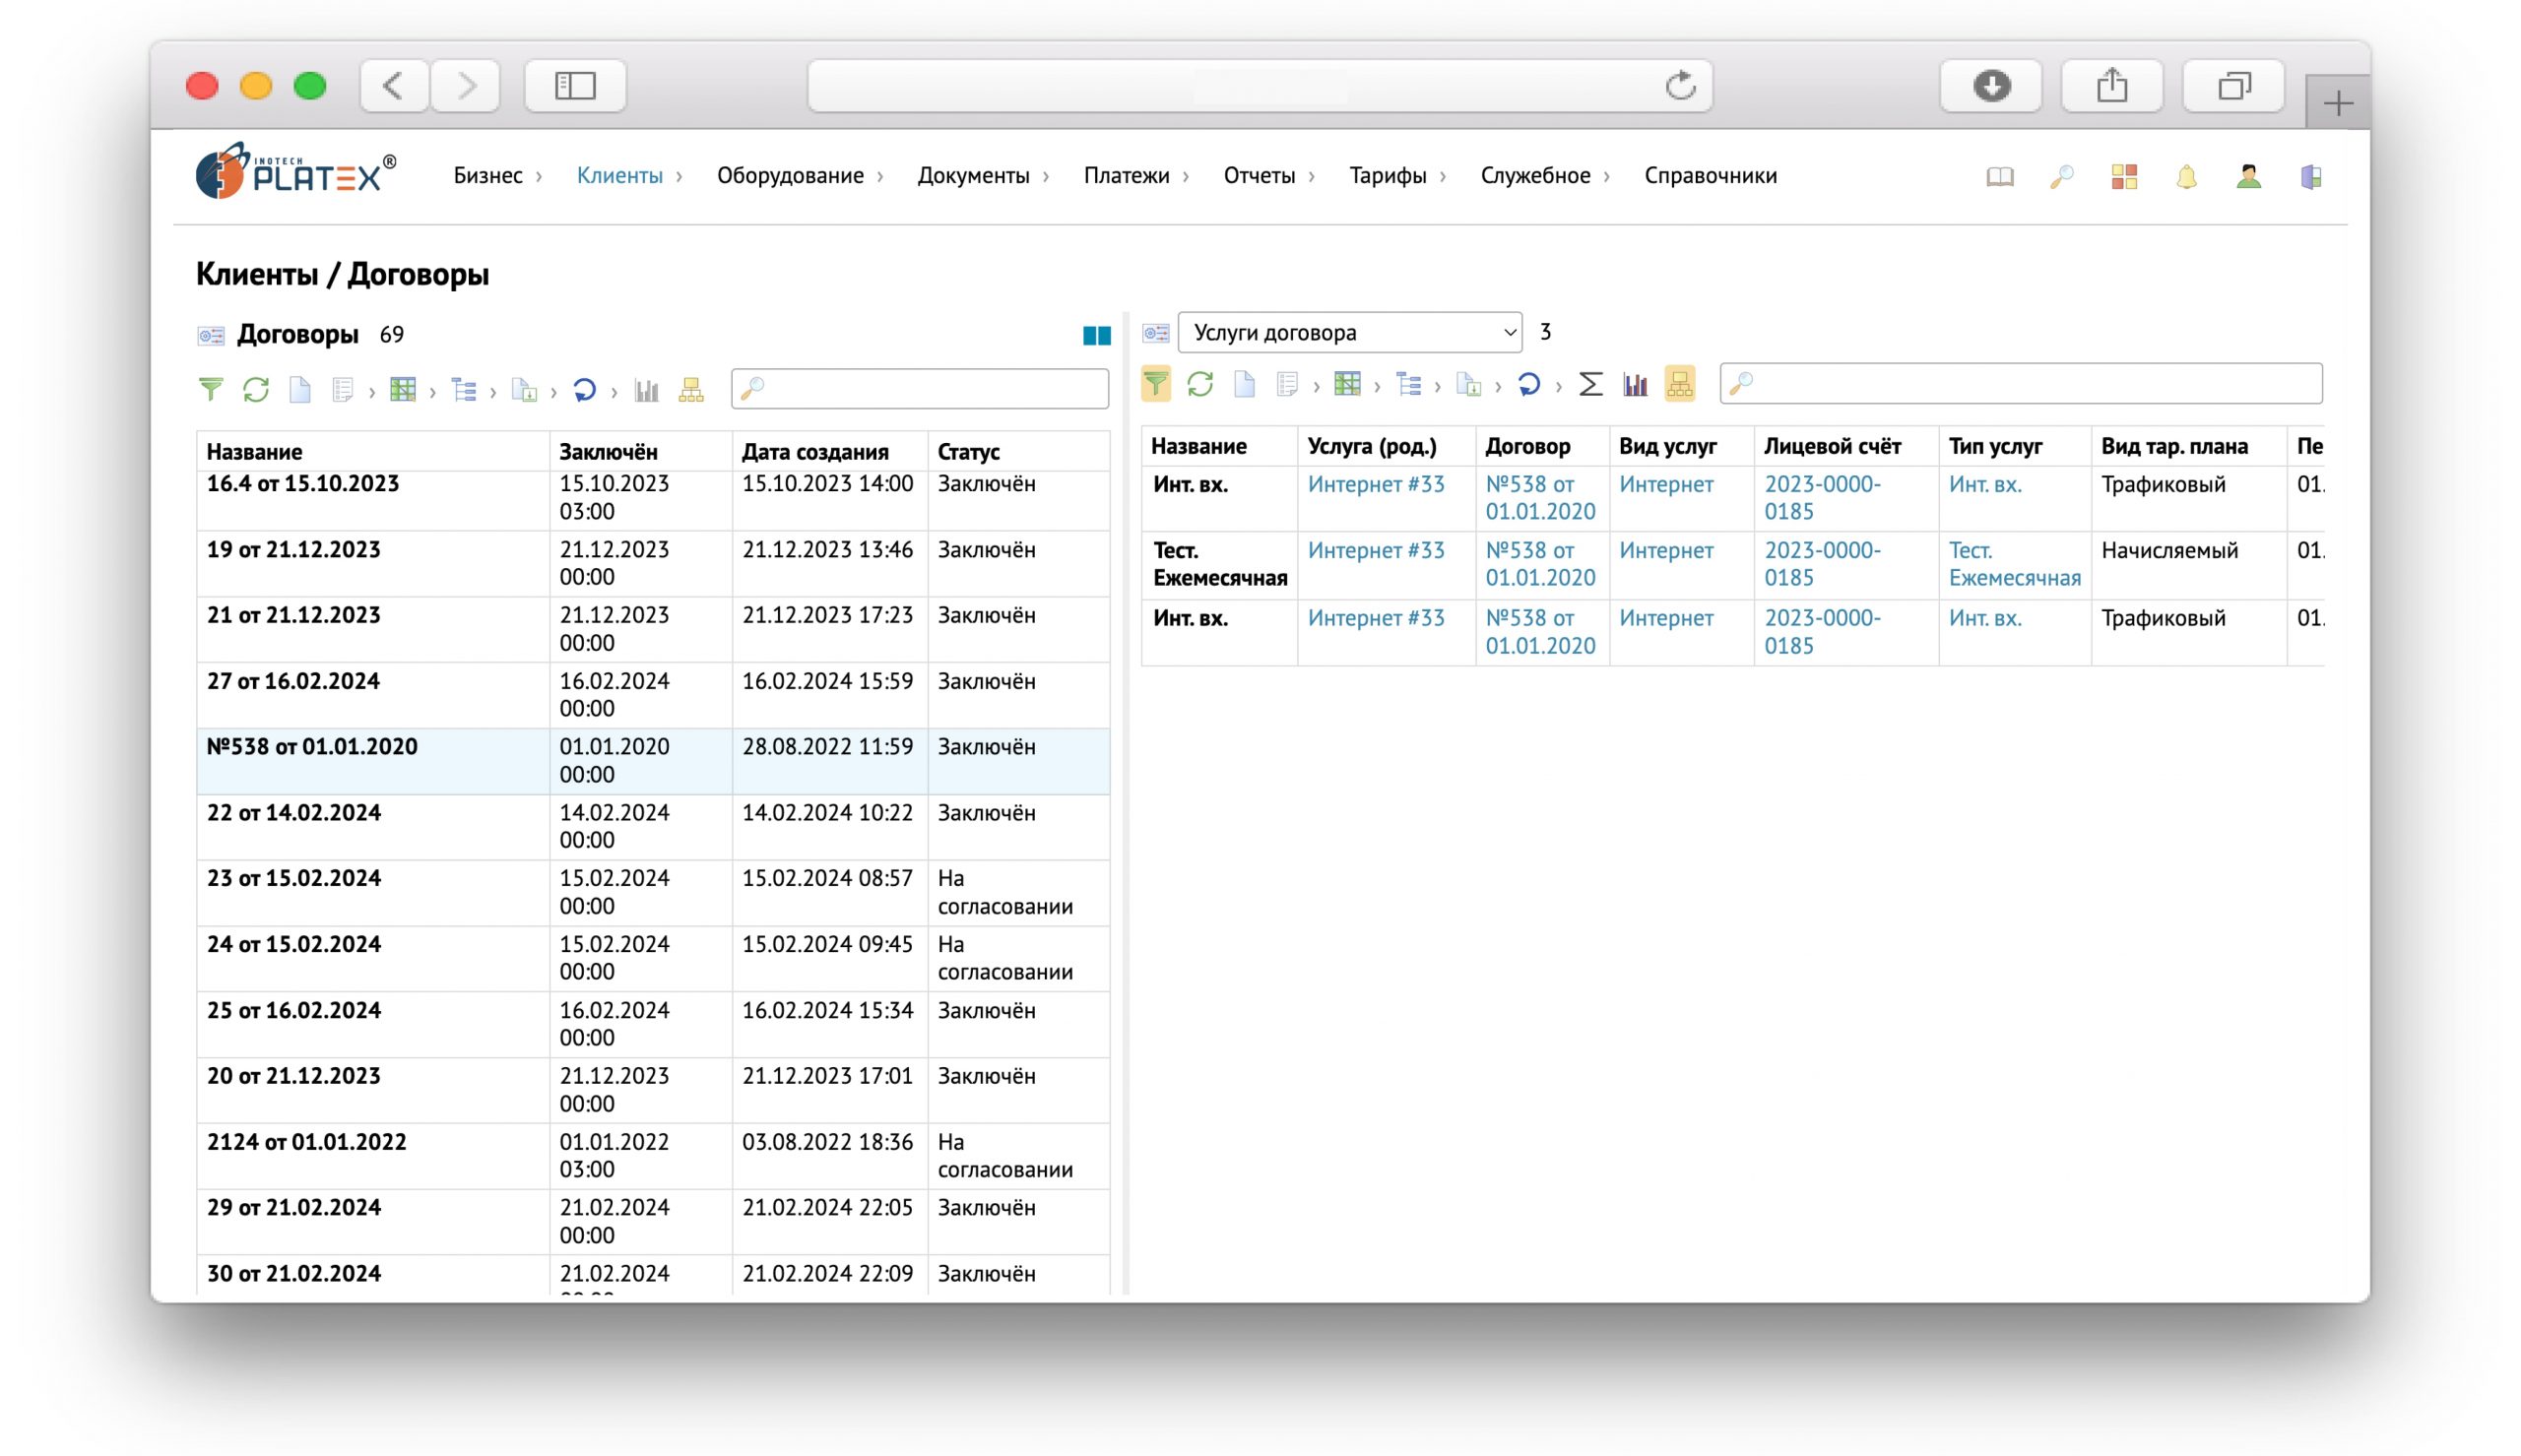
Task: Open Договоры panel settings icon
Action: pyautogui.click(x=211, y=335)
